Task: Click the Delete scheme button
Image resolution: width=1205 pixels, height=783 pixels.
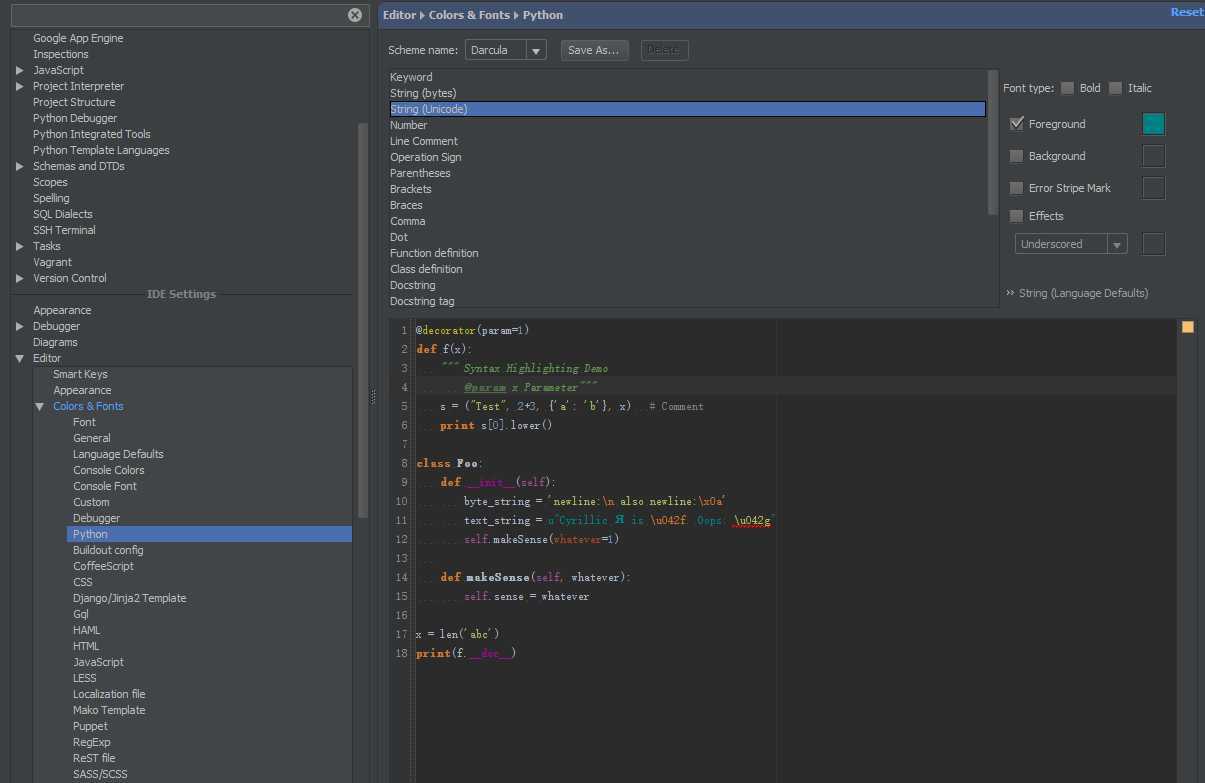Action: tap(664, 50)
